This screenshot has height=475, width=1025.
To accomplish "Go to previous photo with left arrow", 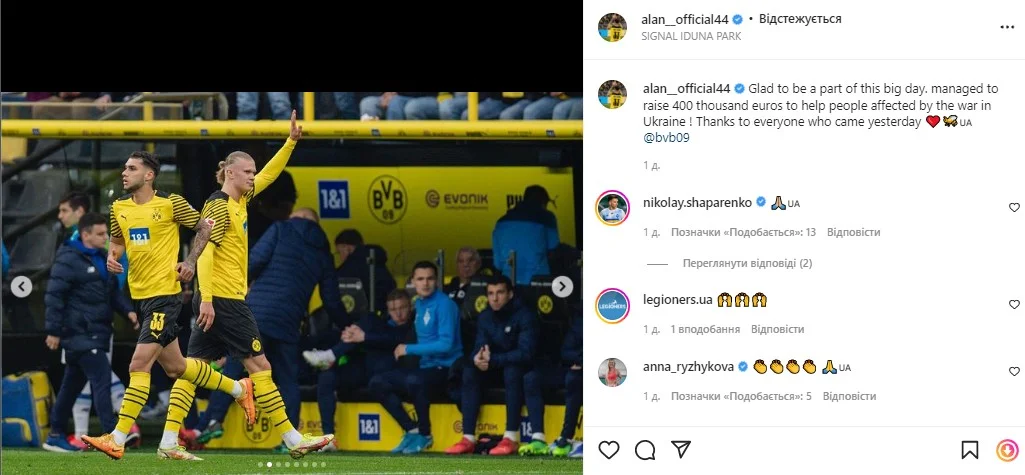I will click(x=22, y=286).
